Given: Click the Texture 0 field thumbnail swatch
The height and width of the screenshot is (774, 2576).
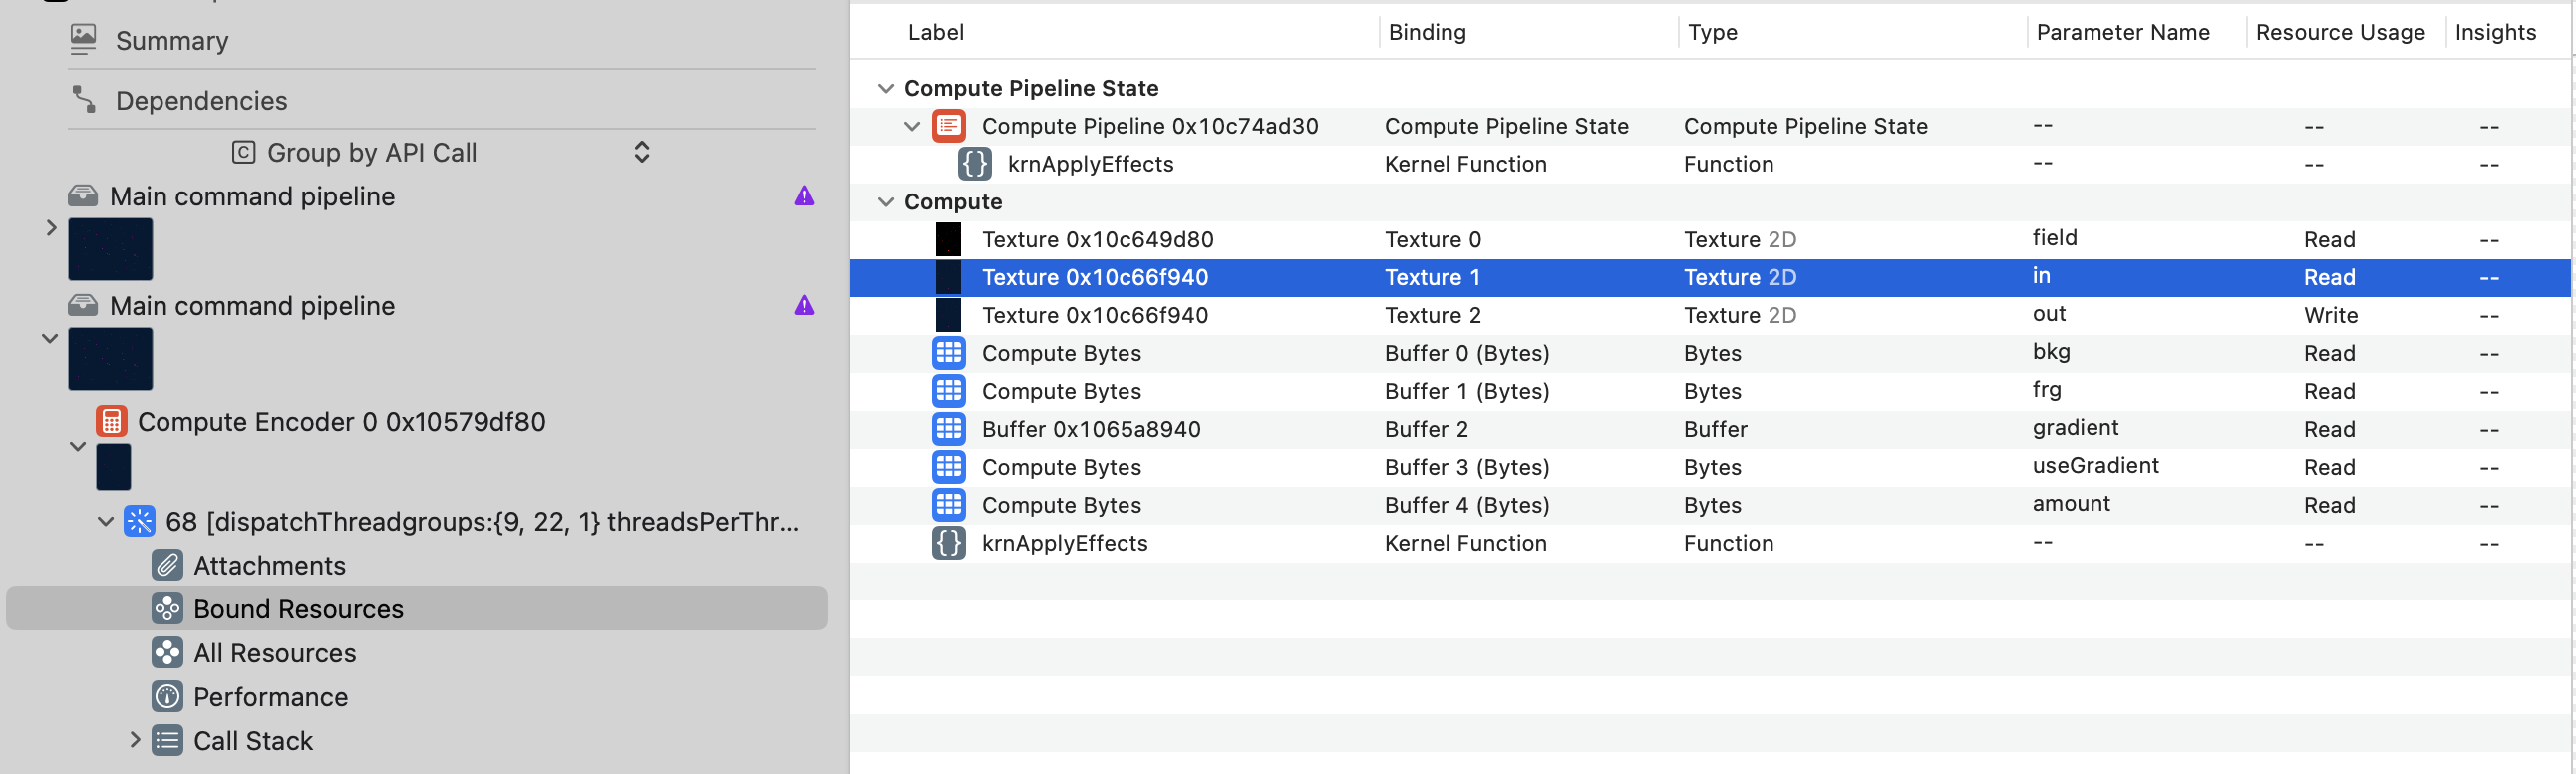Looking at the screenshot, I should click(948, 240).
